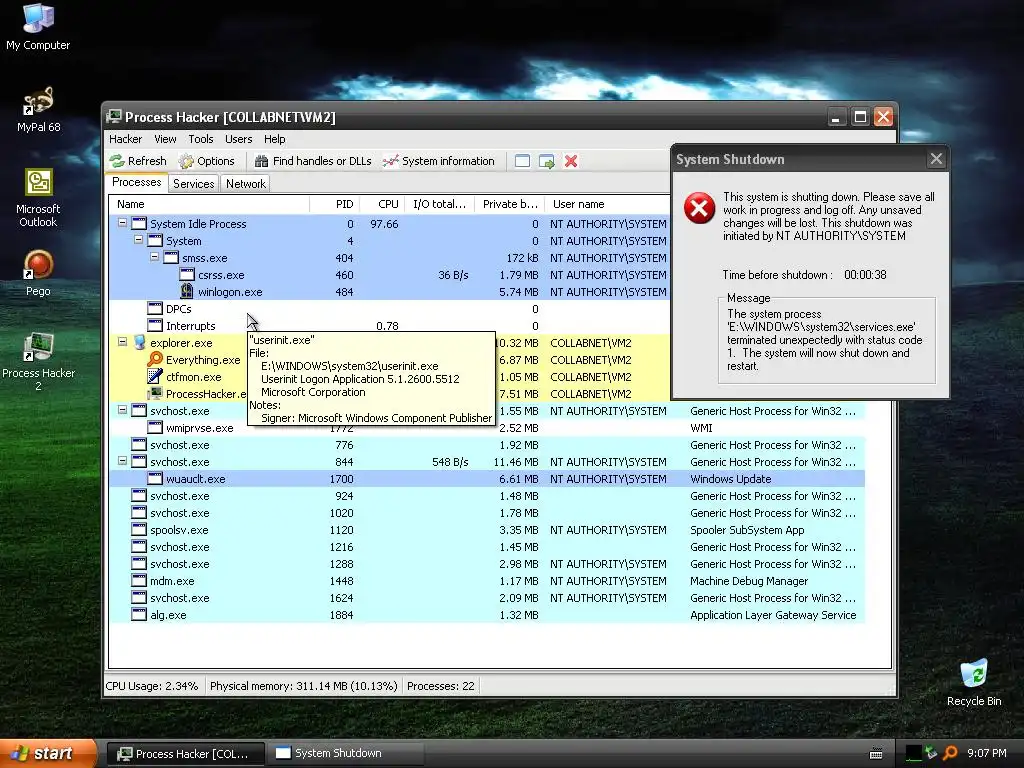Viewport: 1024px width, 768px height.
Task: Collapse svchost.exe node above wmiprvse.exe
Action: point(122,409)
